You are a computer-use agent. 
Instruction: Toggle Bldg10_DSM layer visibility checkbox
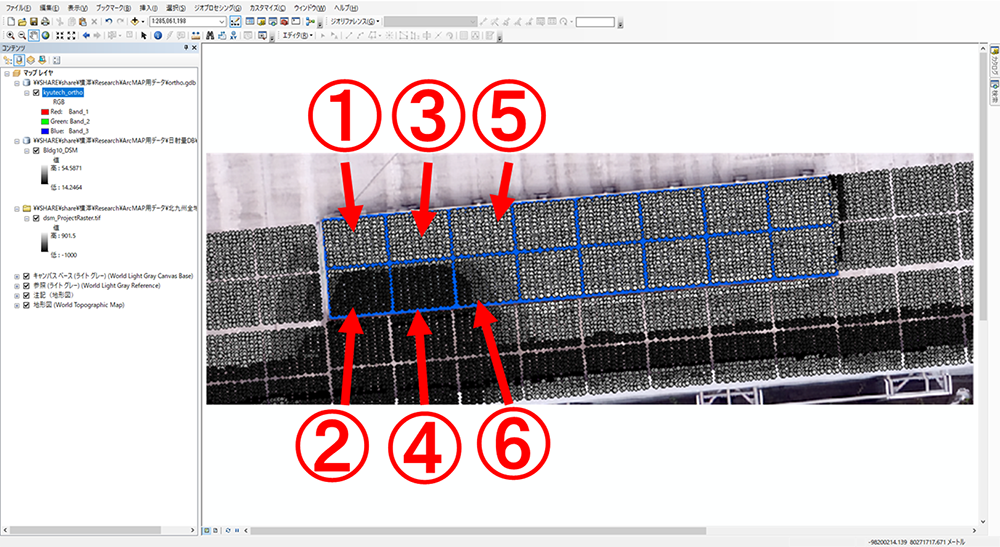[x=36, y=151]
